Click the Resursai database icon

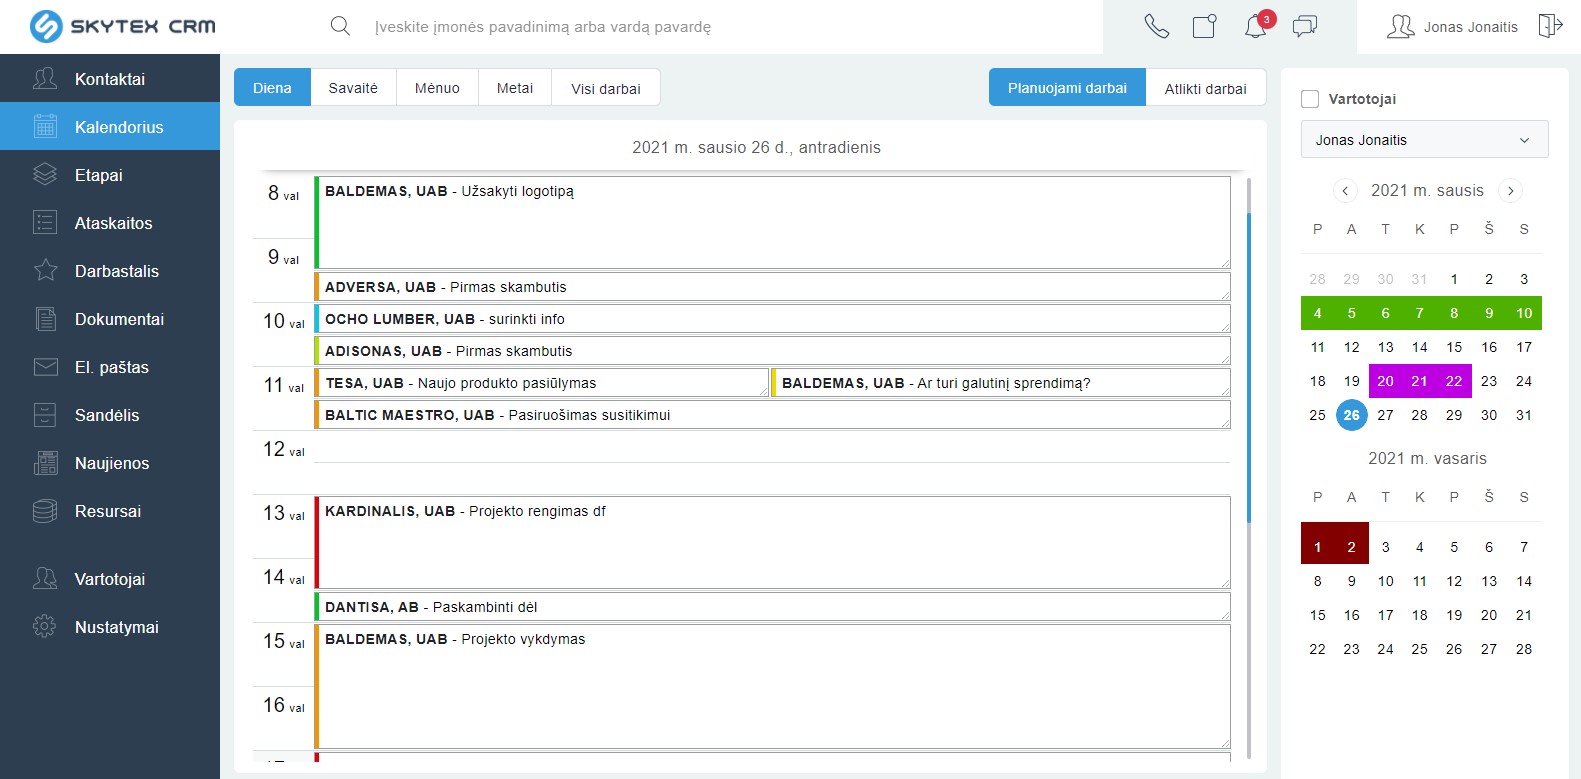click(45, 510)
